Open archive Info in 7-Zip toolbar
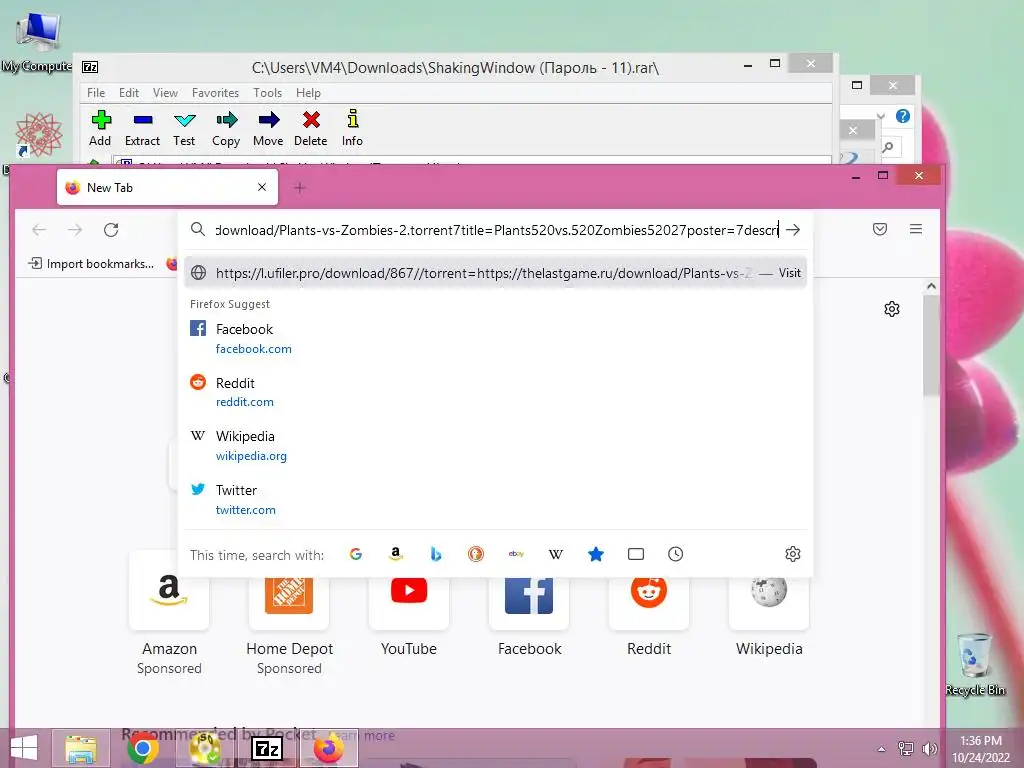The image size is (1024, 768). point(352,128)
